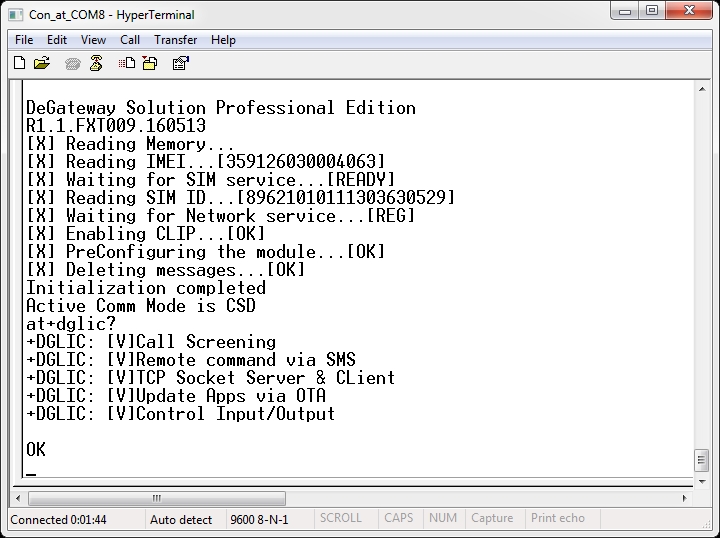Viewport: 720px width, 538px height.
Task: Open the Transfer menu
Action: (x=175, y=40)
